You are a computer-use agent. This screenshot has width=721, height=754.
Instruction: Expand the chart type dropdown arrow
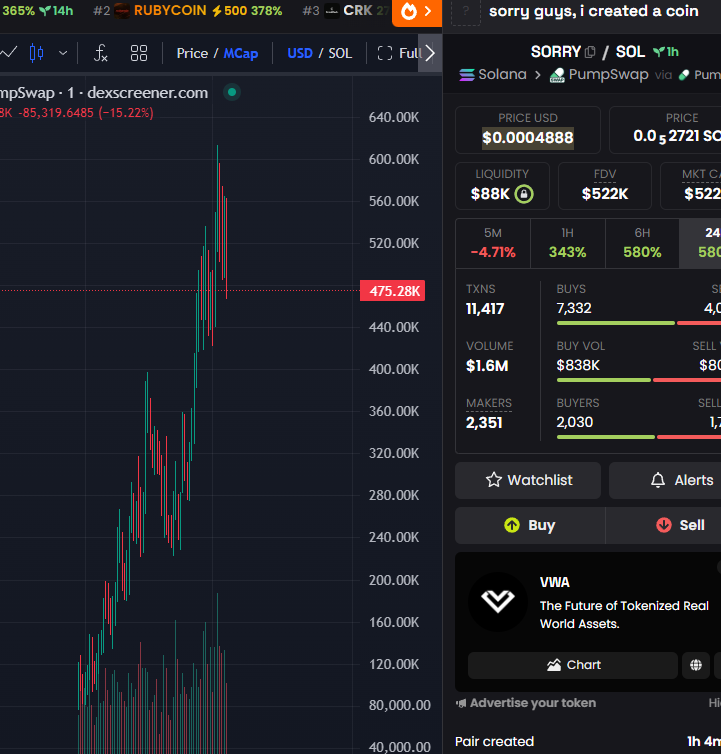63,53
